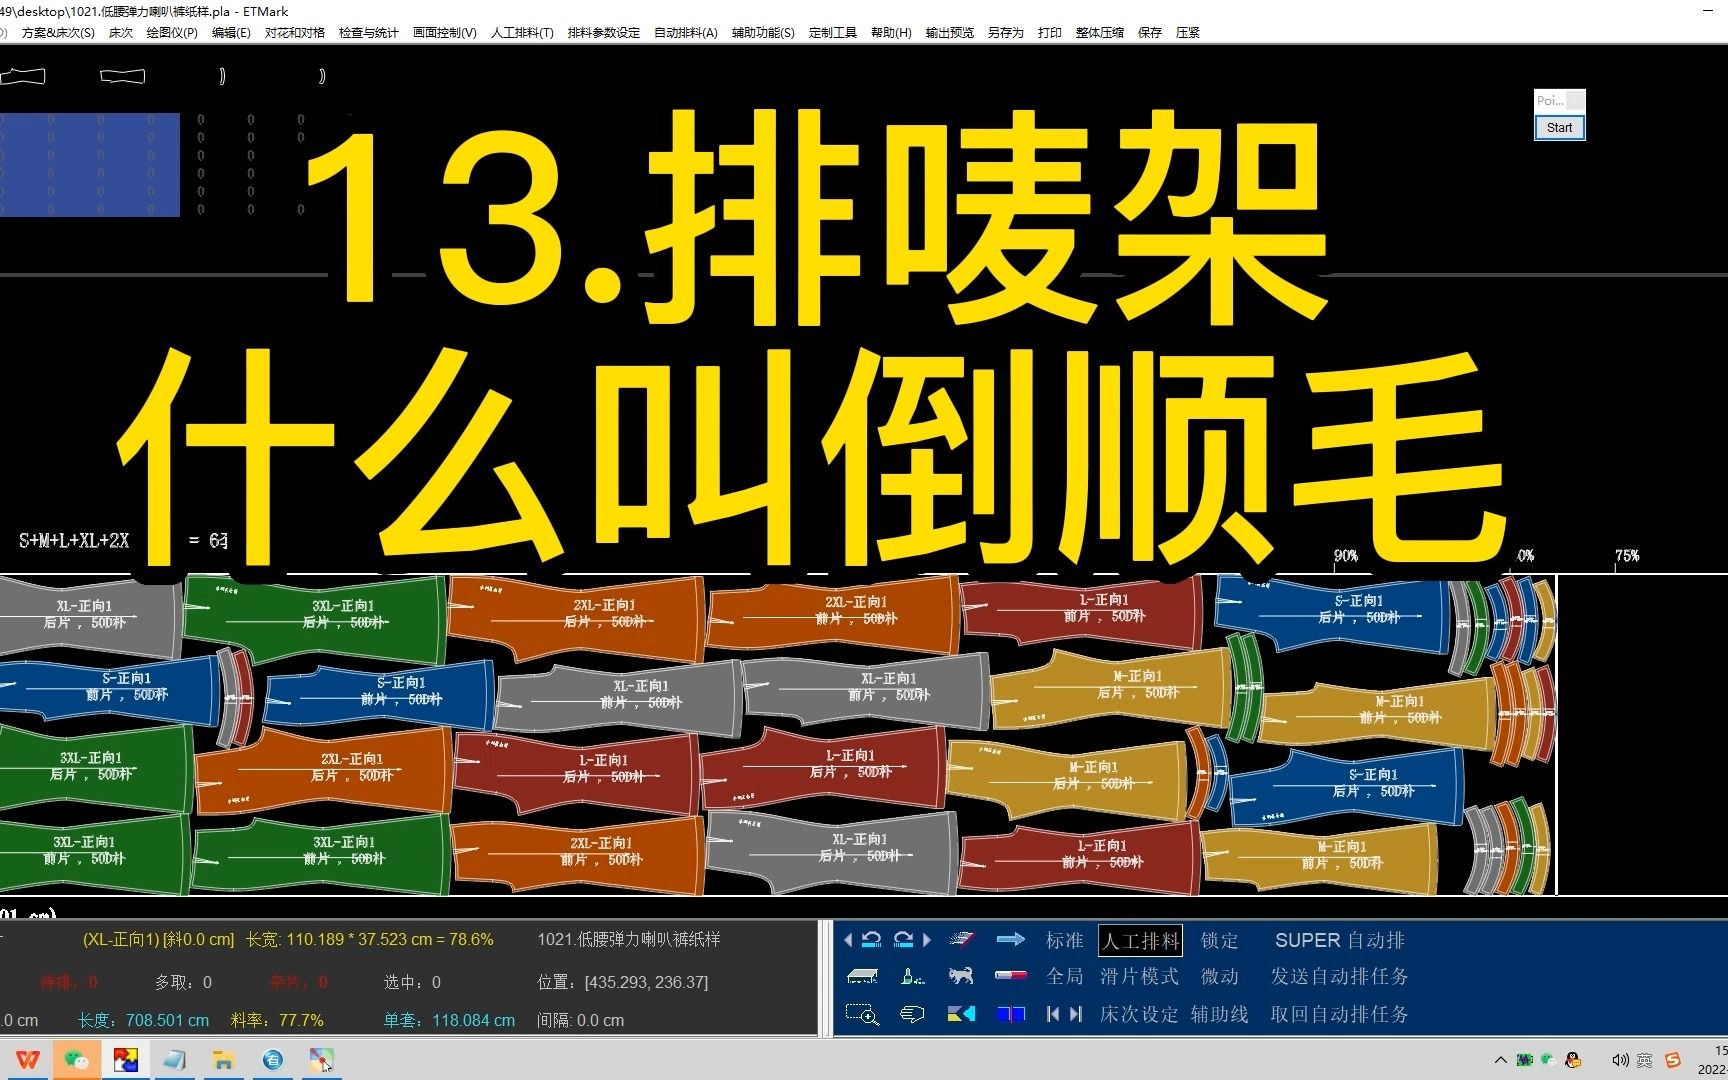Click the 单套: 118.084 cm status value
Screen dimensions: 1728x1080
click(449, 1020)
